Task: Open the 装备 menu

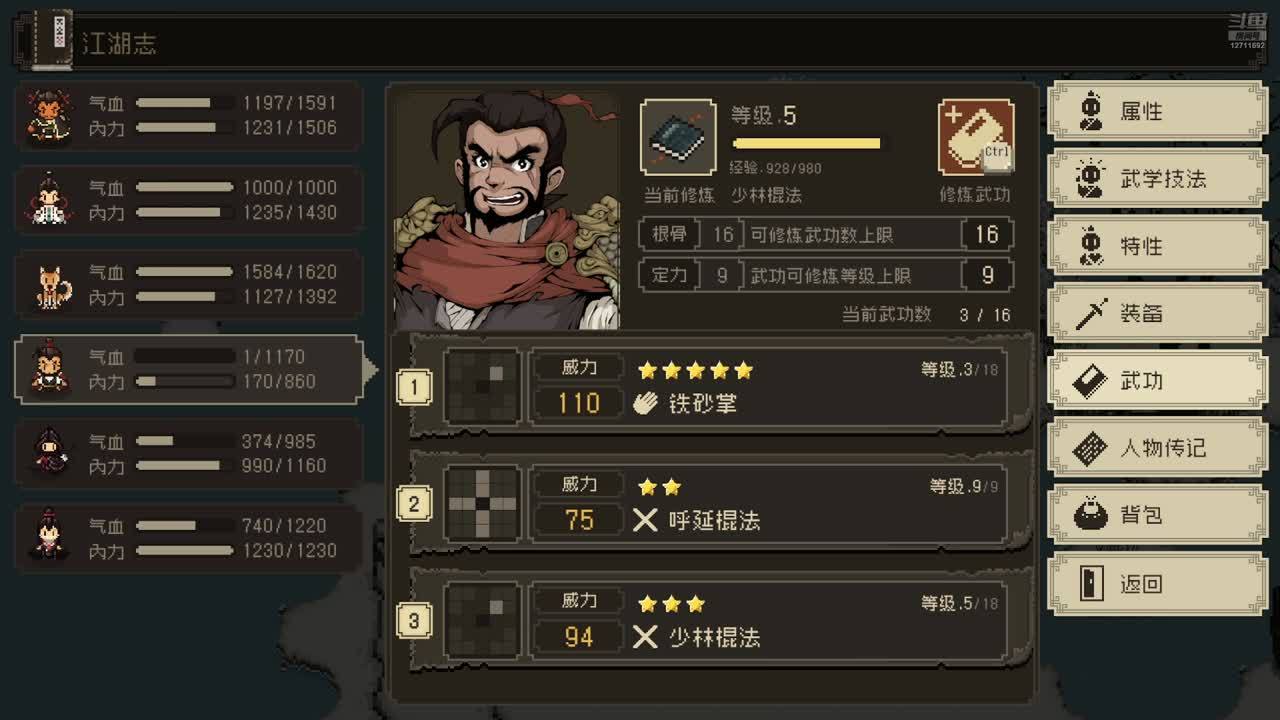Action: click(x=1157, y=313)
